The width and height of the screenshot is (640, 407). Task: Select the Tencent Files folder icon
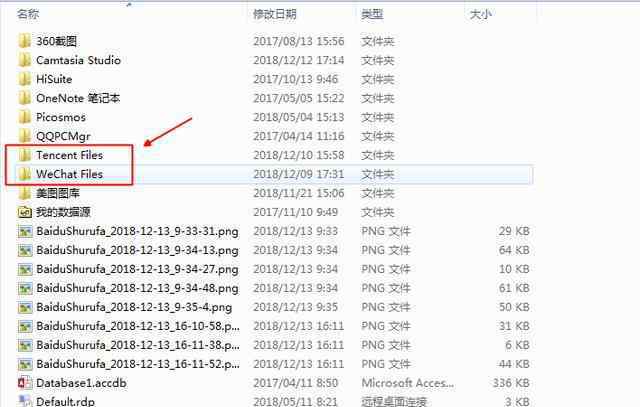pyautogui.click(x=24, y=155)
